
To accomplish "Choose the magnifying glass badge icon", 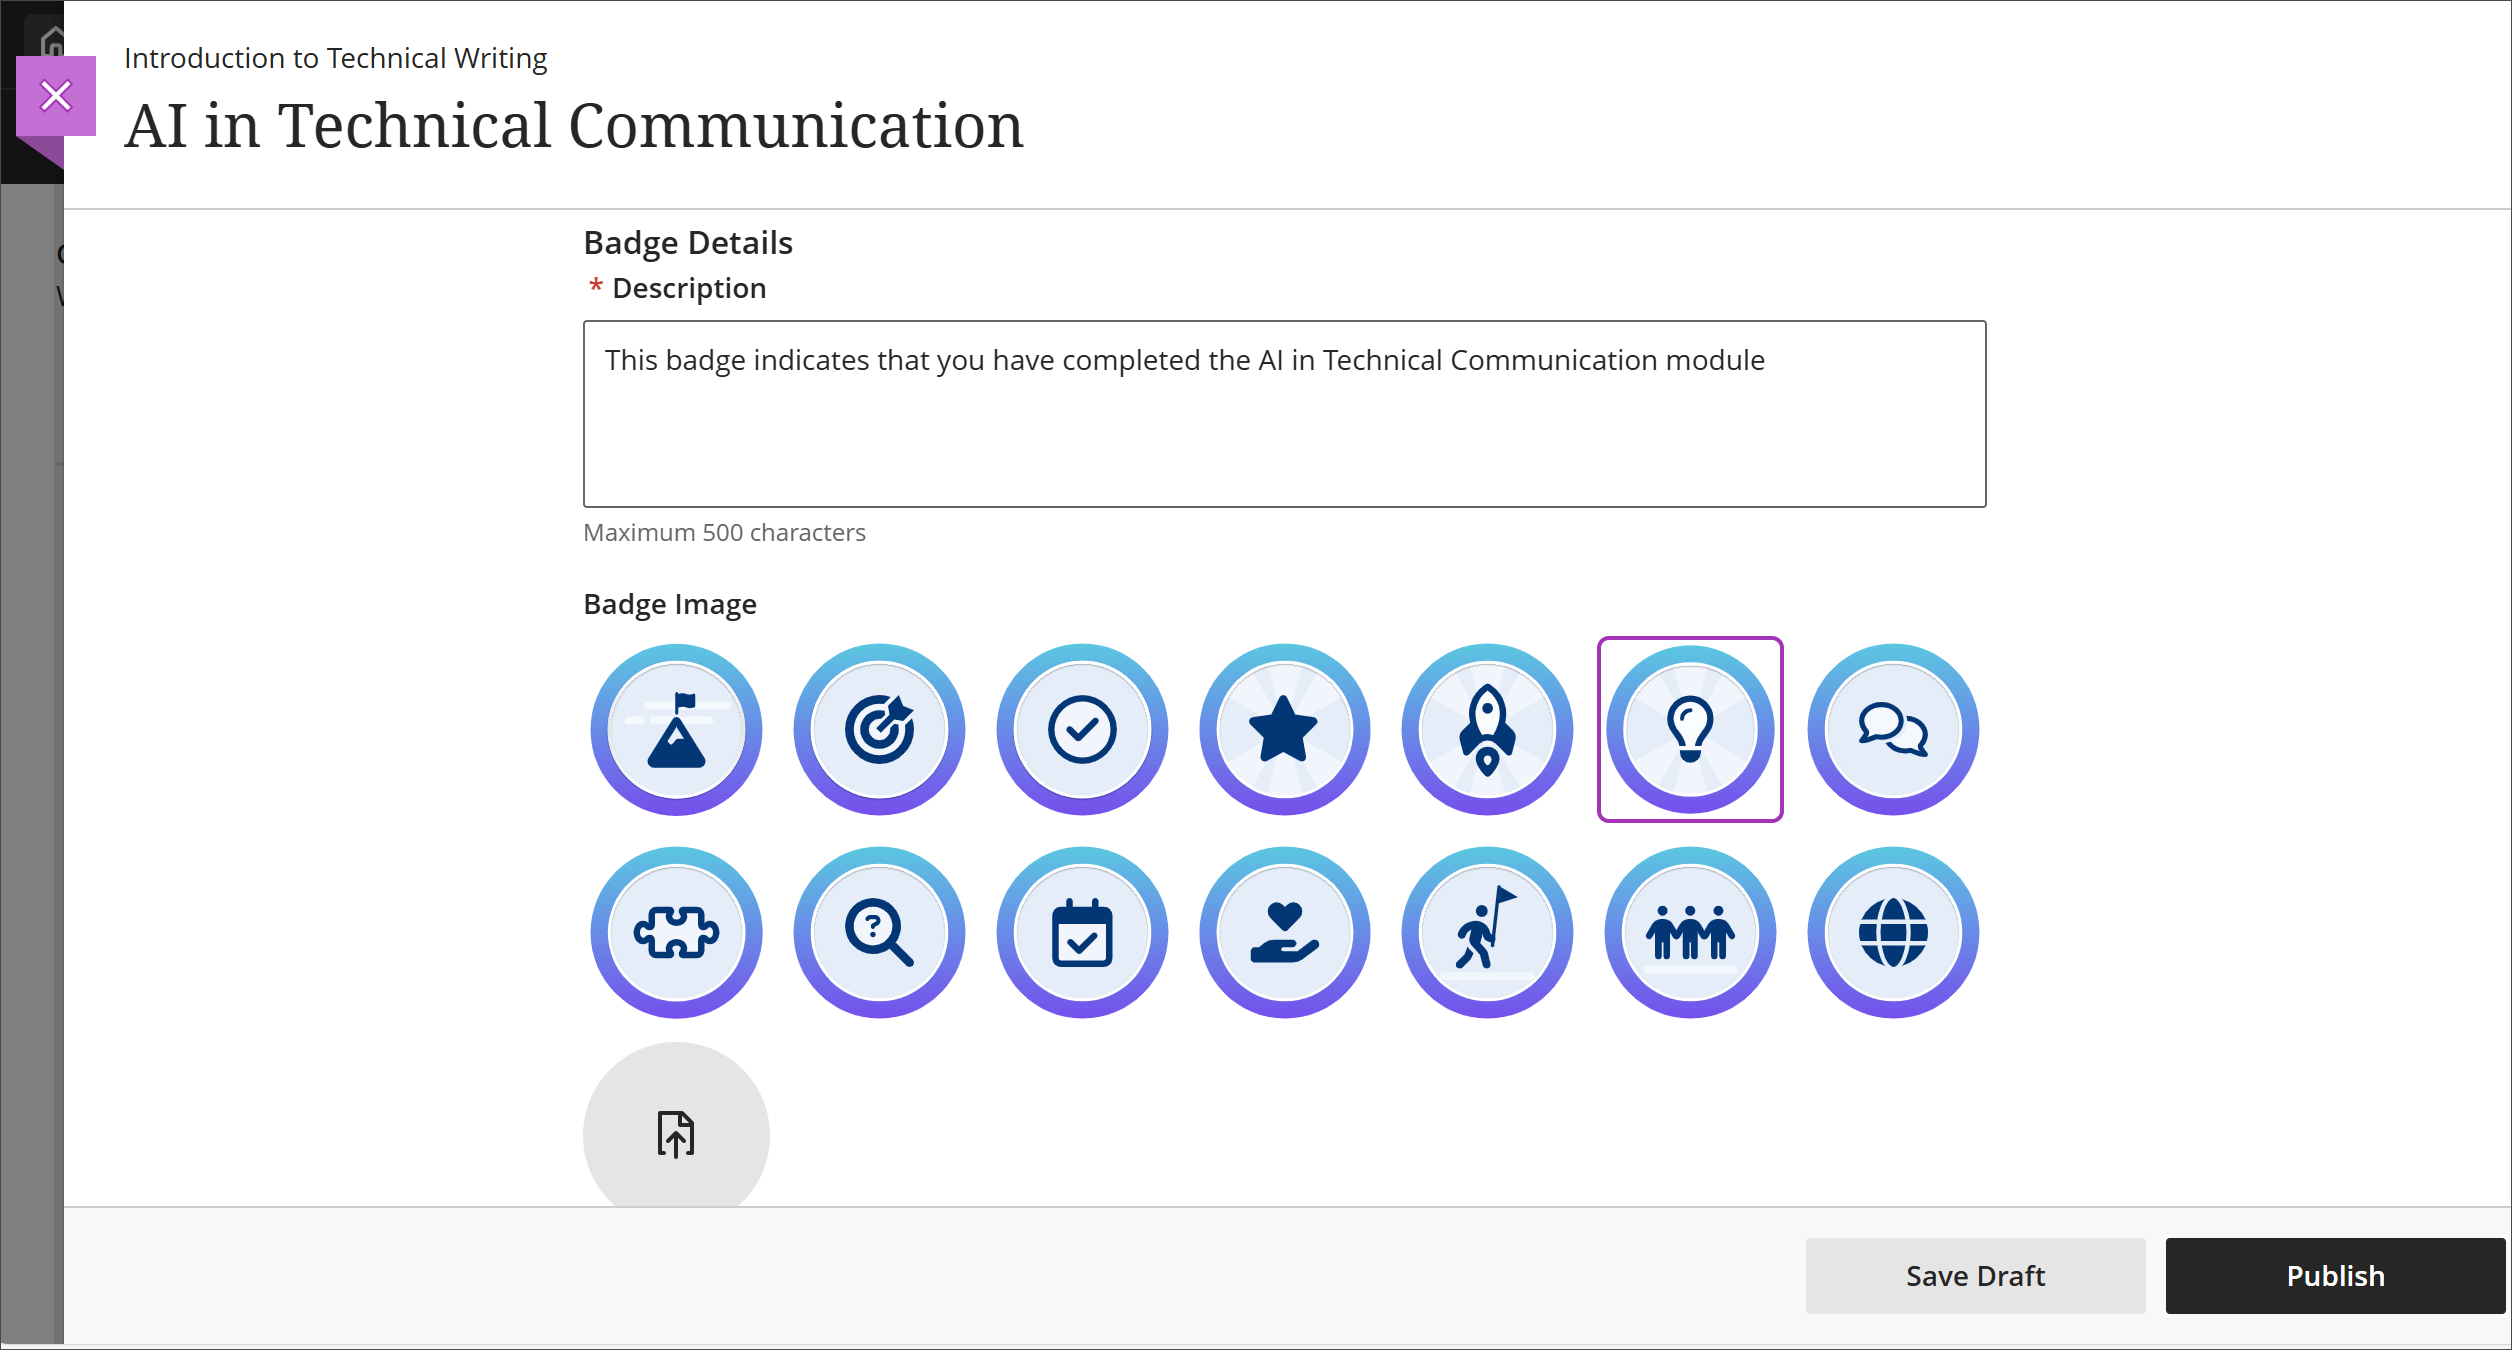I will pyautogui.click(x=879, y=931).
